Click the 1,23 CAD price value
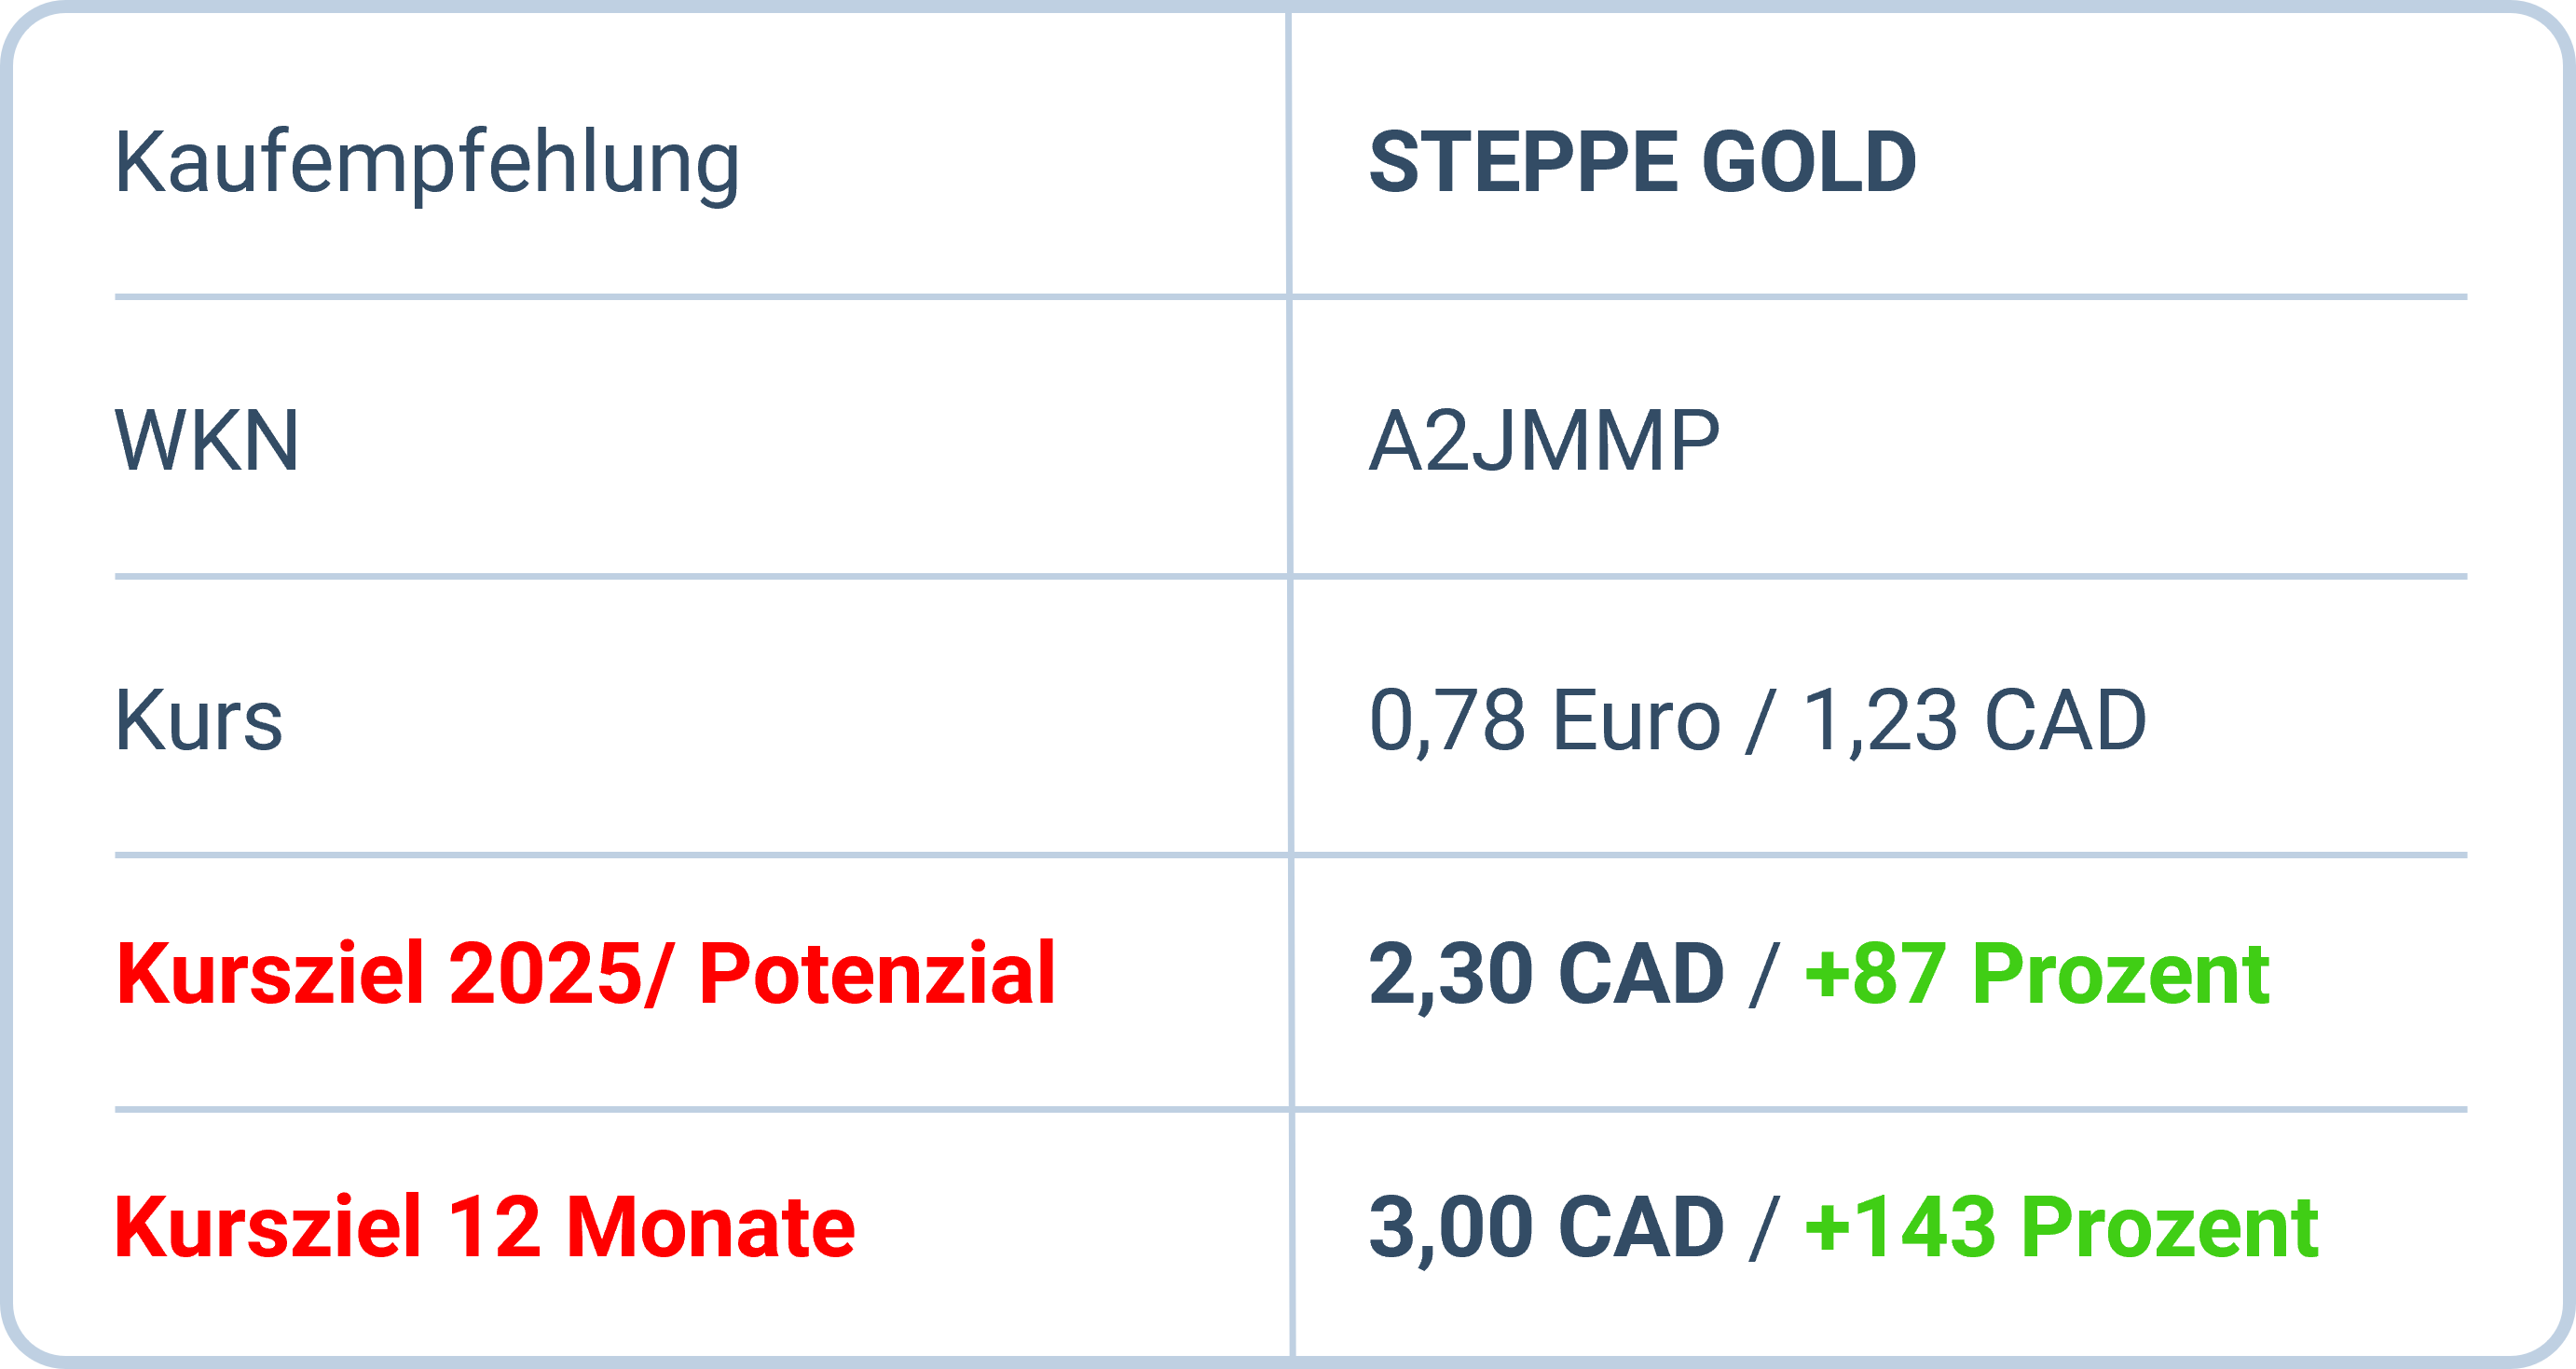Viewport: 2576px width, 1369px height. (x=1975, y=720)
